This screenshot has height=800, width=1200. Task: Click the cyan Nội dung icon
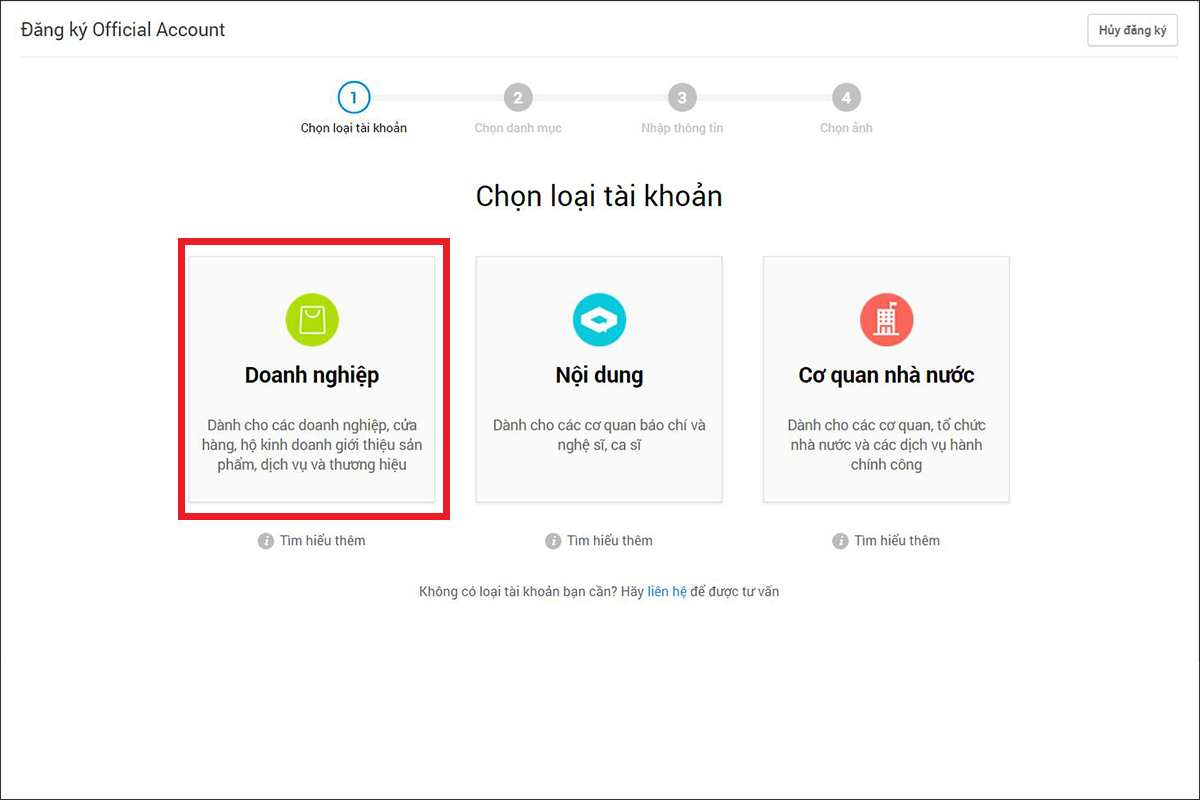[x=599, y=320]
